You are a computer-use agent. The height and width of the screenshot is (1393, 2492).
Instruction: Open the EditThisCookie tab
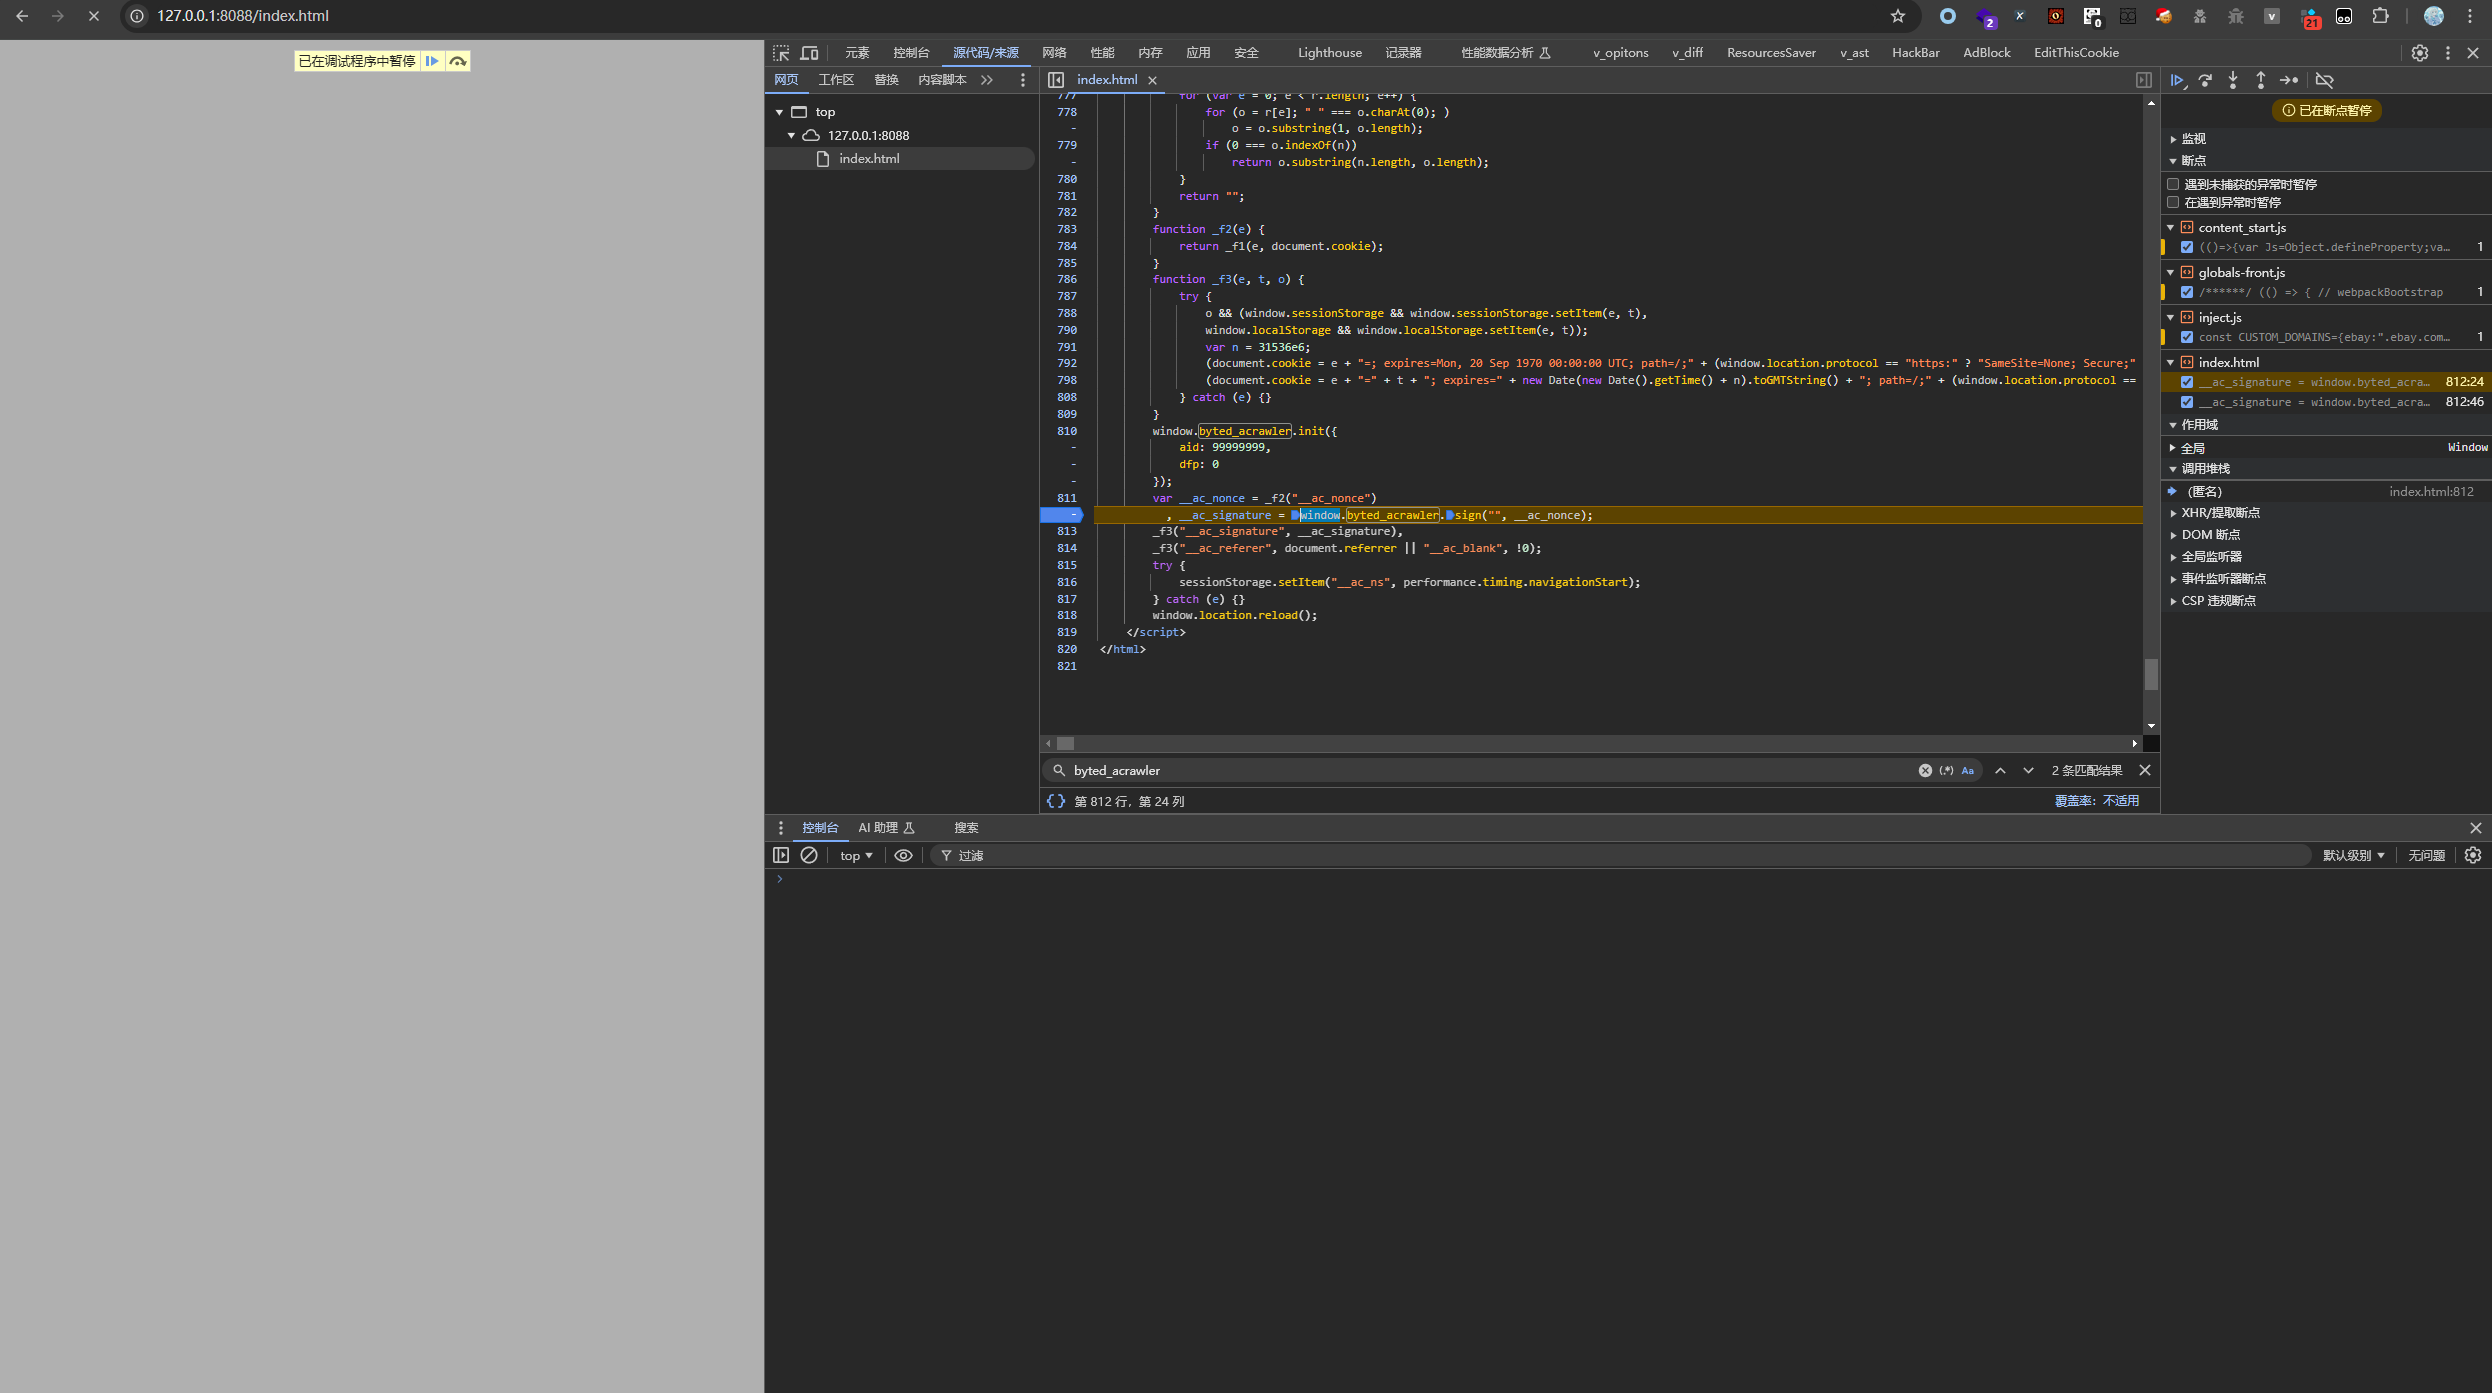tap(2076, 53)
